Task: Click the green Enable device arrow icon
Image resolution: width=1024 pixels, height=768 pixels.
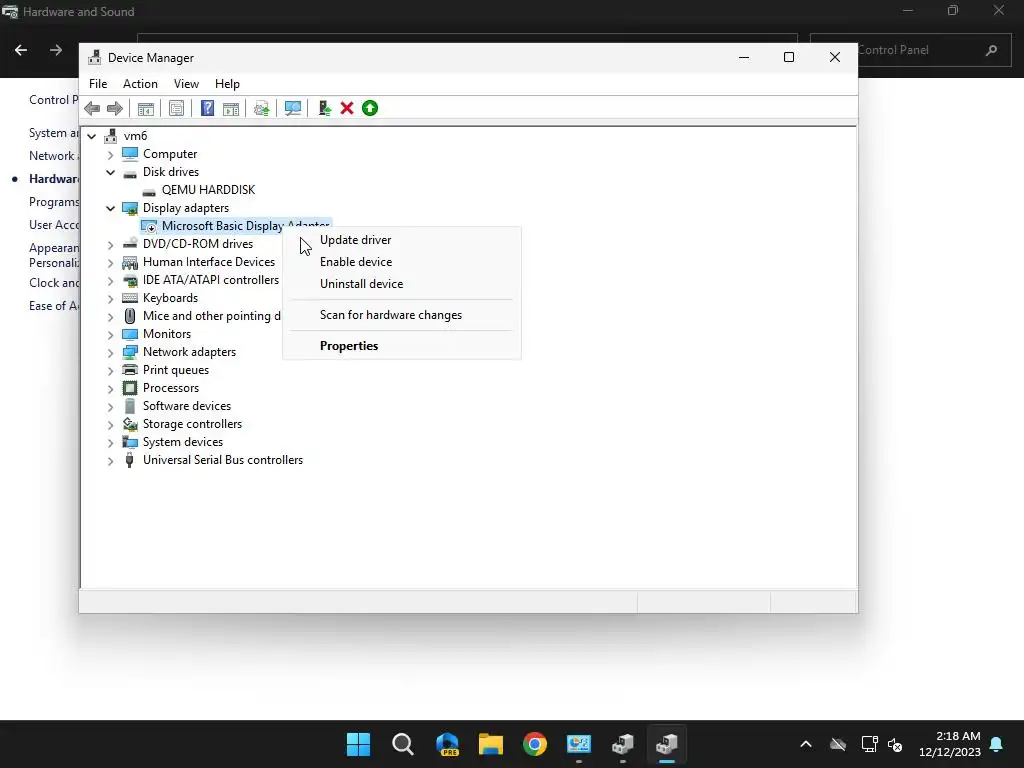Action: [x=370, y=108]
